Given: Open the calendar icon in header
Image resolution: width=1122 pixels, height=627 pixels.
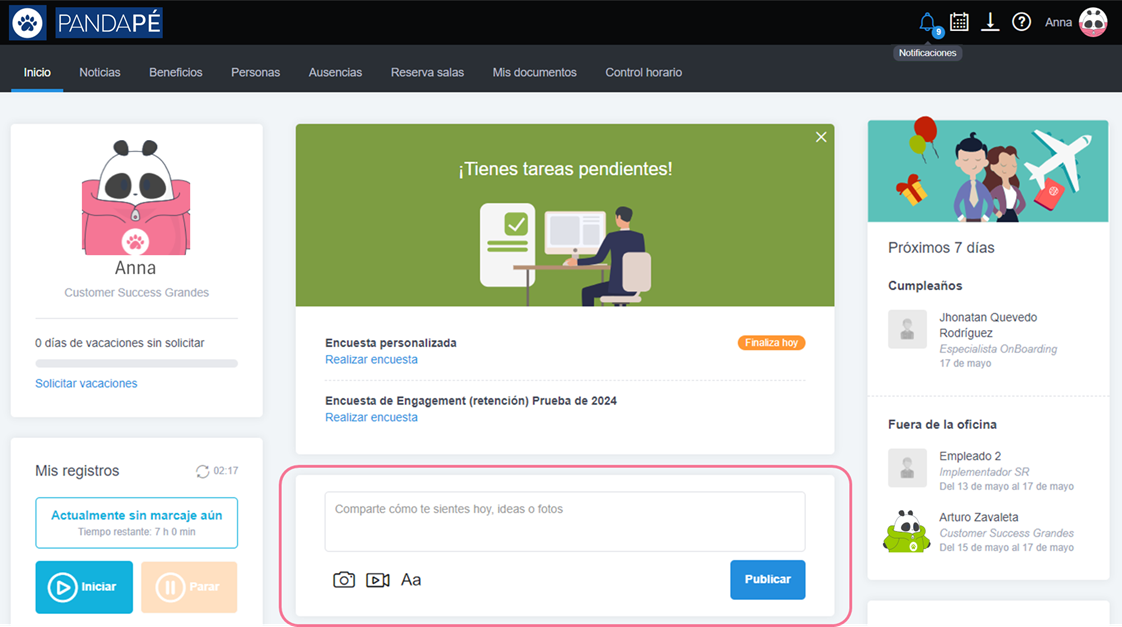Looking at the screenshot, I should coord(959,22).
